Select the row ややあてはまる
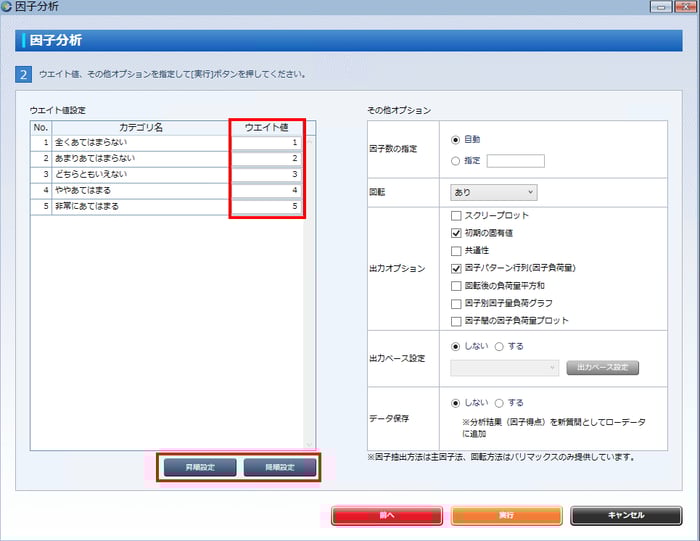Viewport: 700px width, 541px height. point(167,191)
